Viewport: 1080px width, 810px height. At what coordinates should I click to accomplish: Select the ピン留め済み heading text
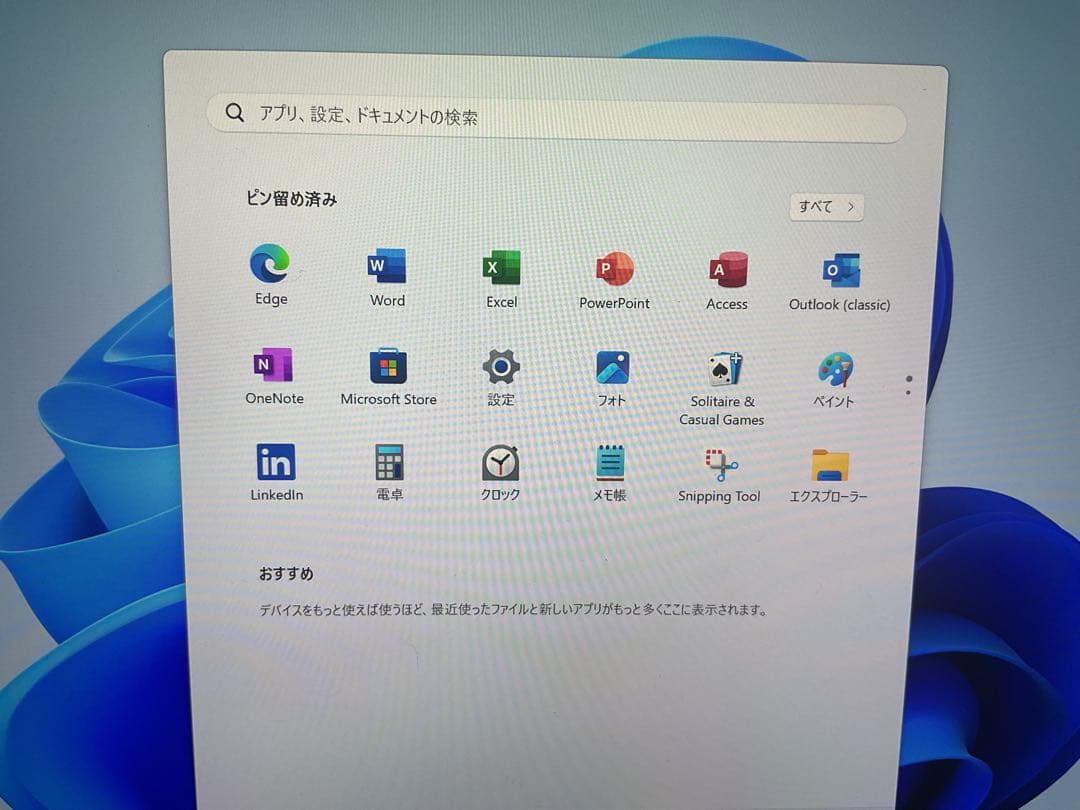(x=291, y=199)
